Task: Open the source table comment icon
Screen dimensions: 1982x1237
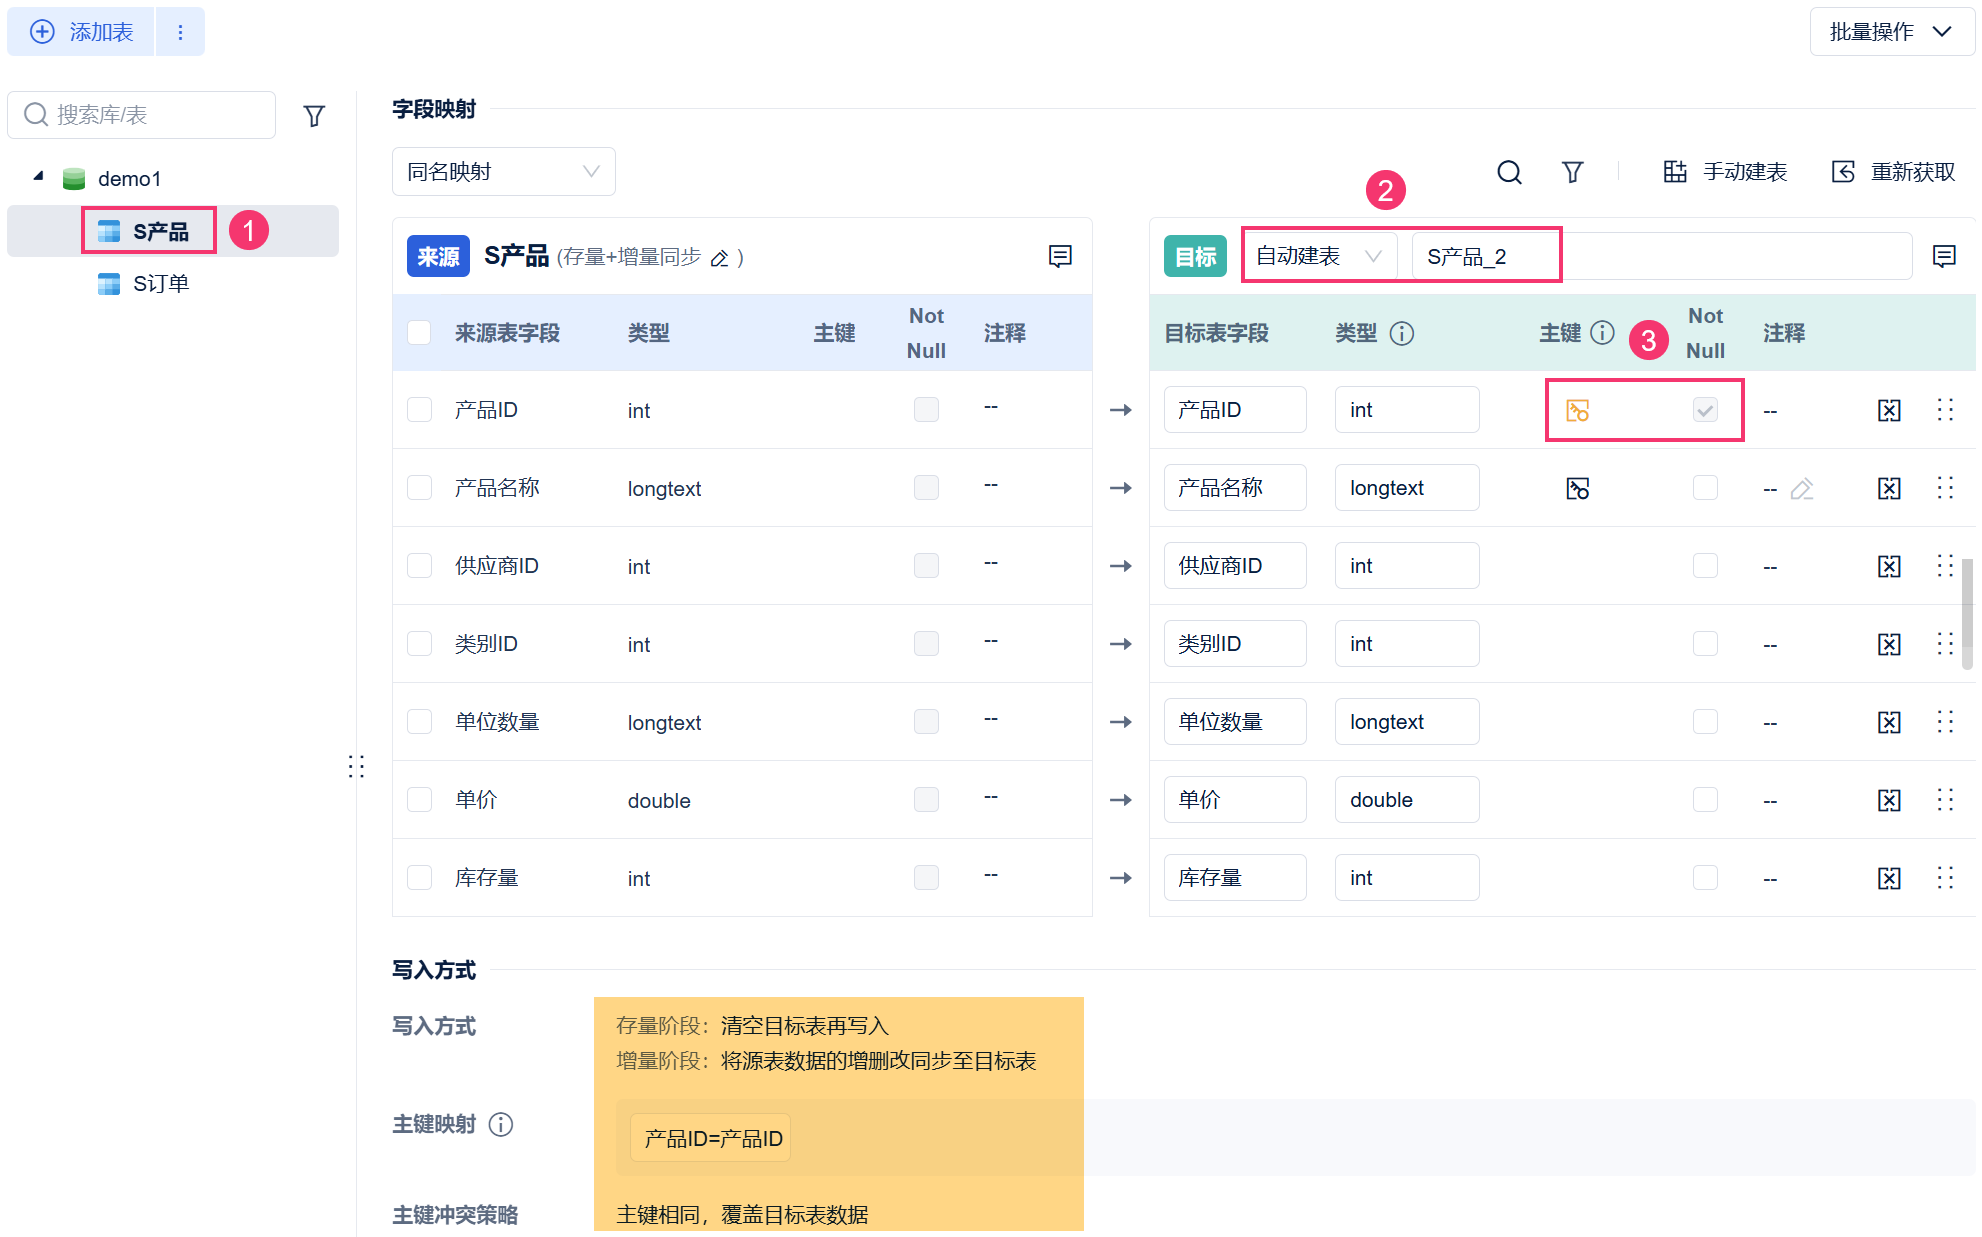Action: [x=1060, y=256]
